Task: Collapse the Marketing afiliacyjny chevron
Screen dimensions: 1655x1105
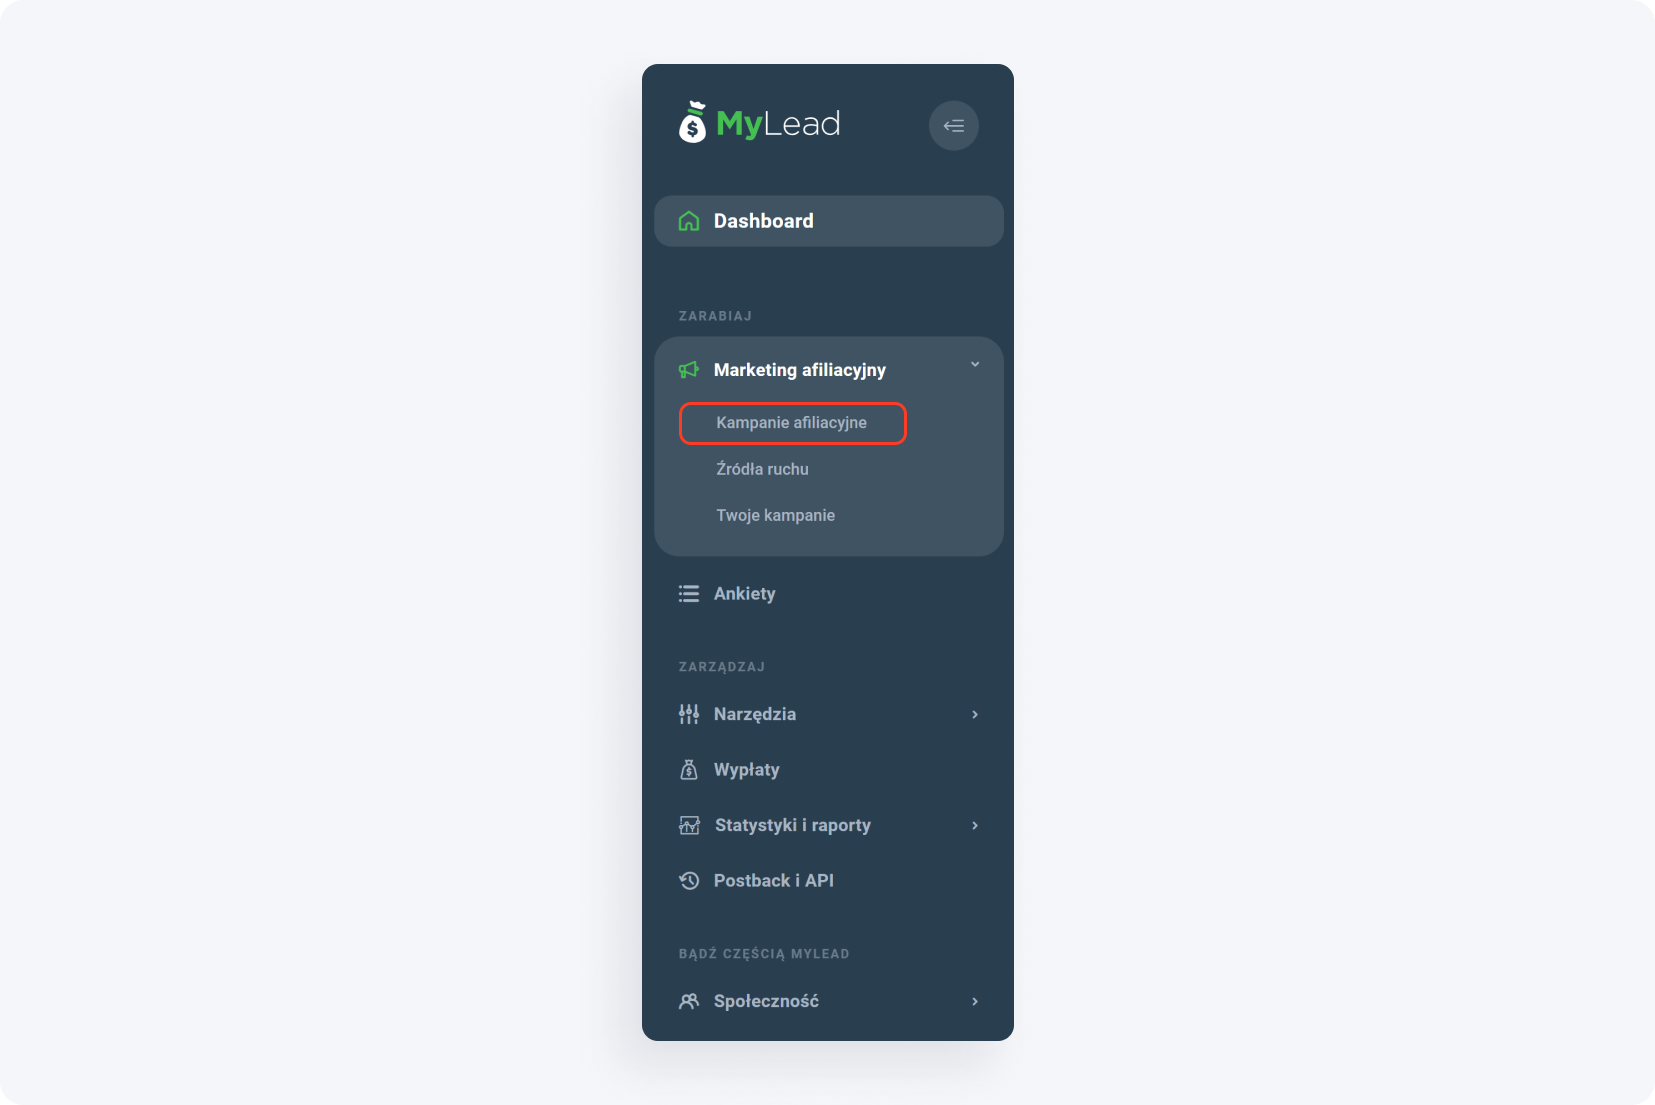Action: 975,365
